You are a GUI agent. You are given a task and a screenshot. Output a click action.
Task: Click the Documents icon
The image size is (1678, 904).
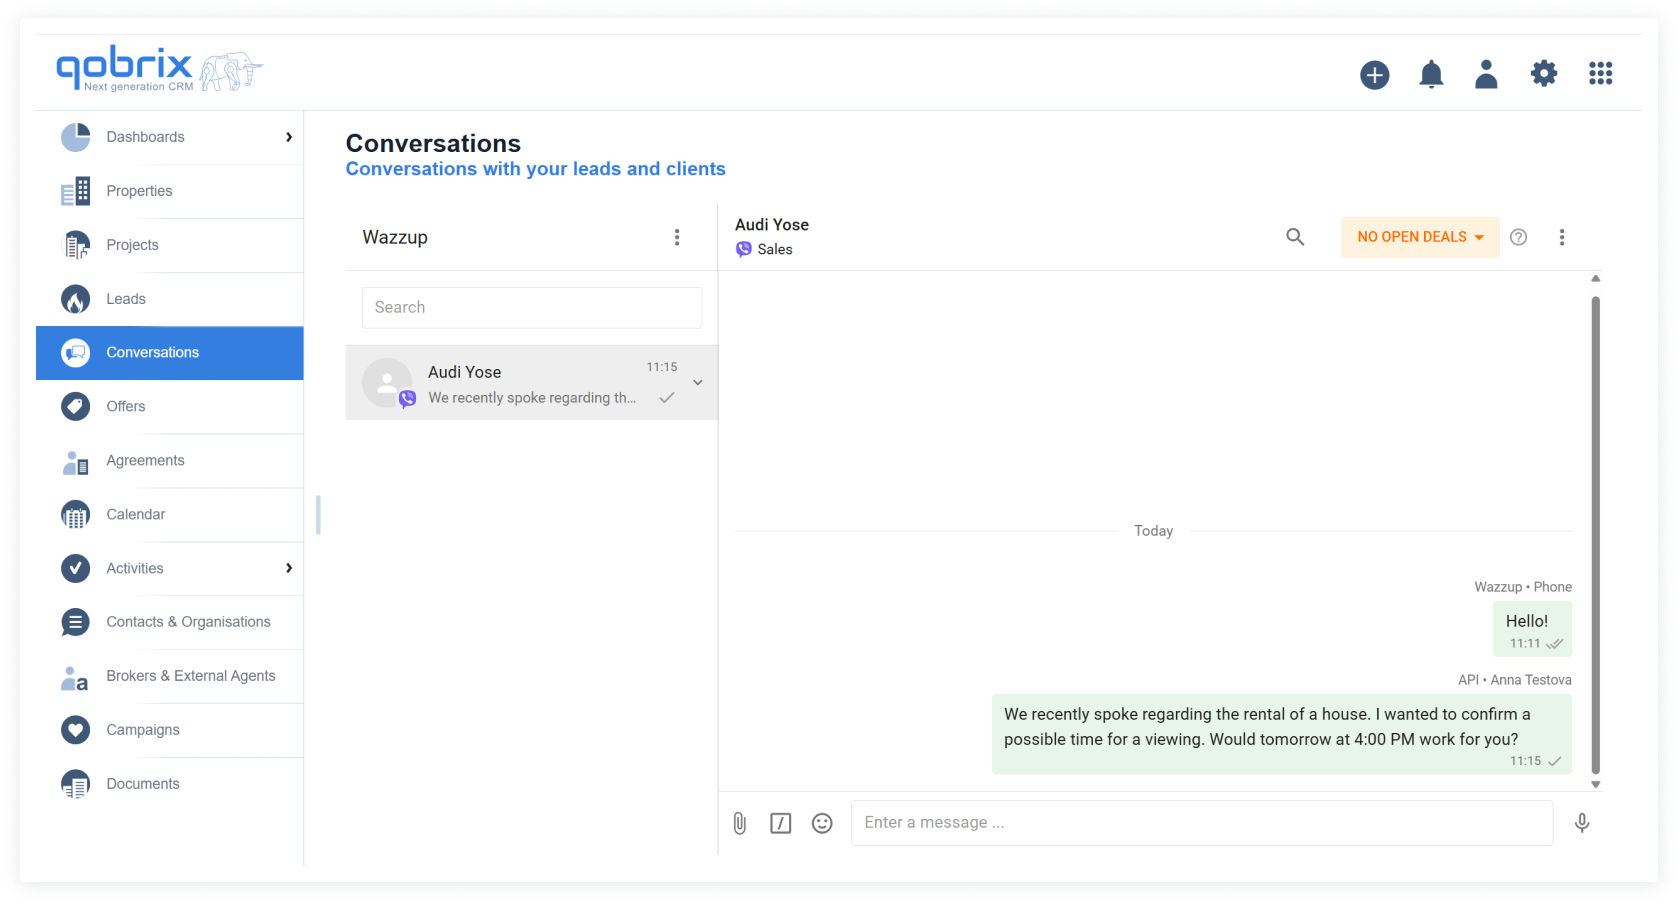point(75,784)
